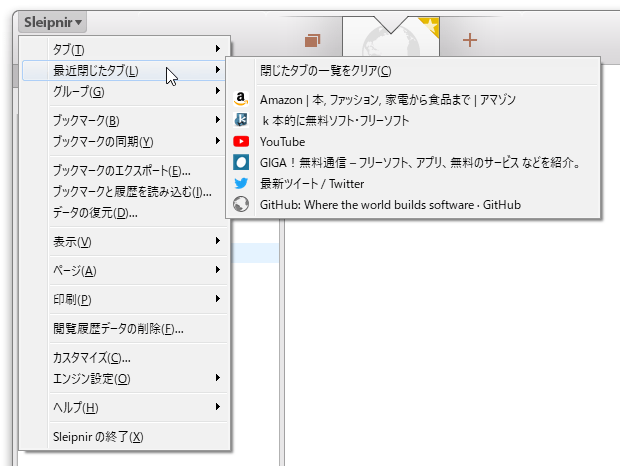This screenshot has height=466, width=620.
Task: Click the blue k site favicon
Action: click(241, 120)
